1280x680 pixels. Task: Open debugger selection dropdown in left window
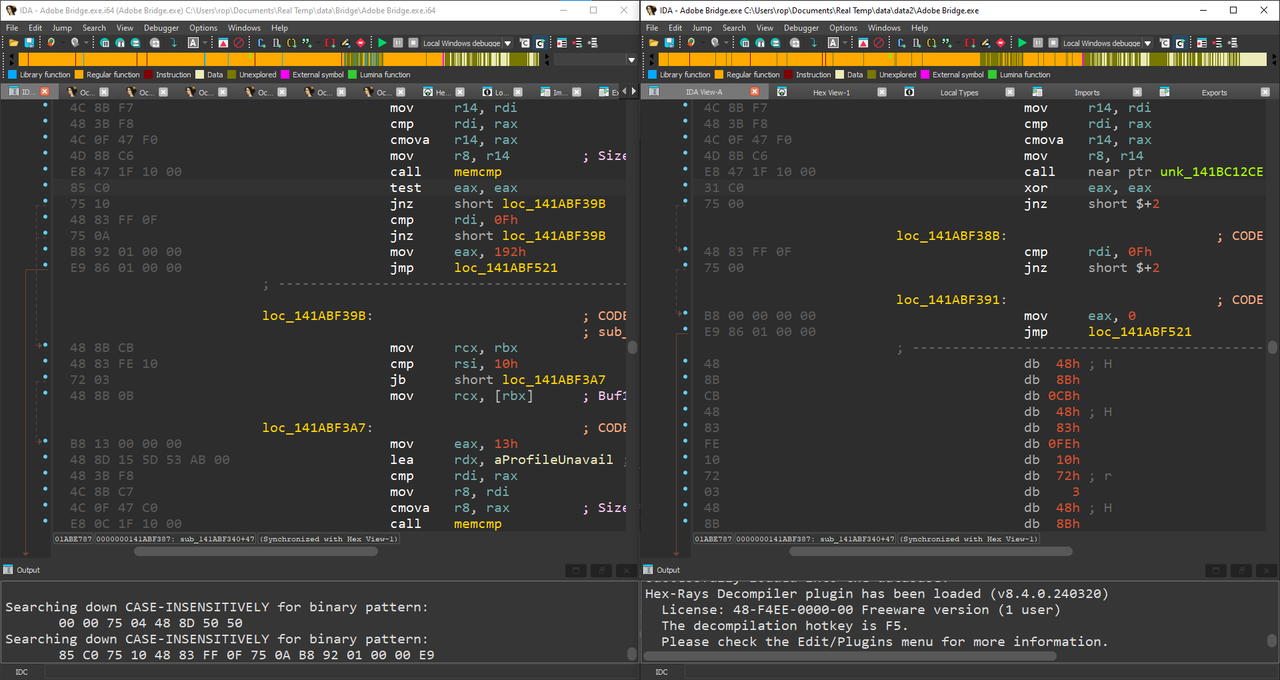coord(508,43)
